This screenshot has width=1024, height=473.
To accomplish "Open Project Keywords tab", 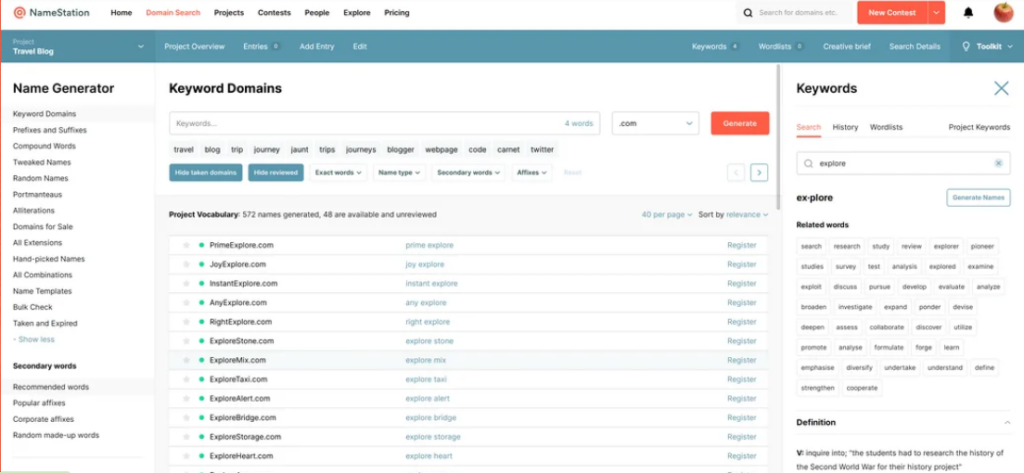I will [x=979, y=127].
